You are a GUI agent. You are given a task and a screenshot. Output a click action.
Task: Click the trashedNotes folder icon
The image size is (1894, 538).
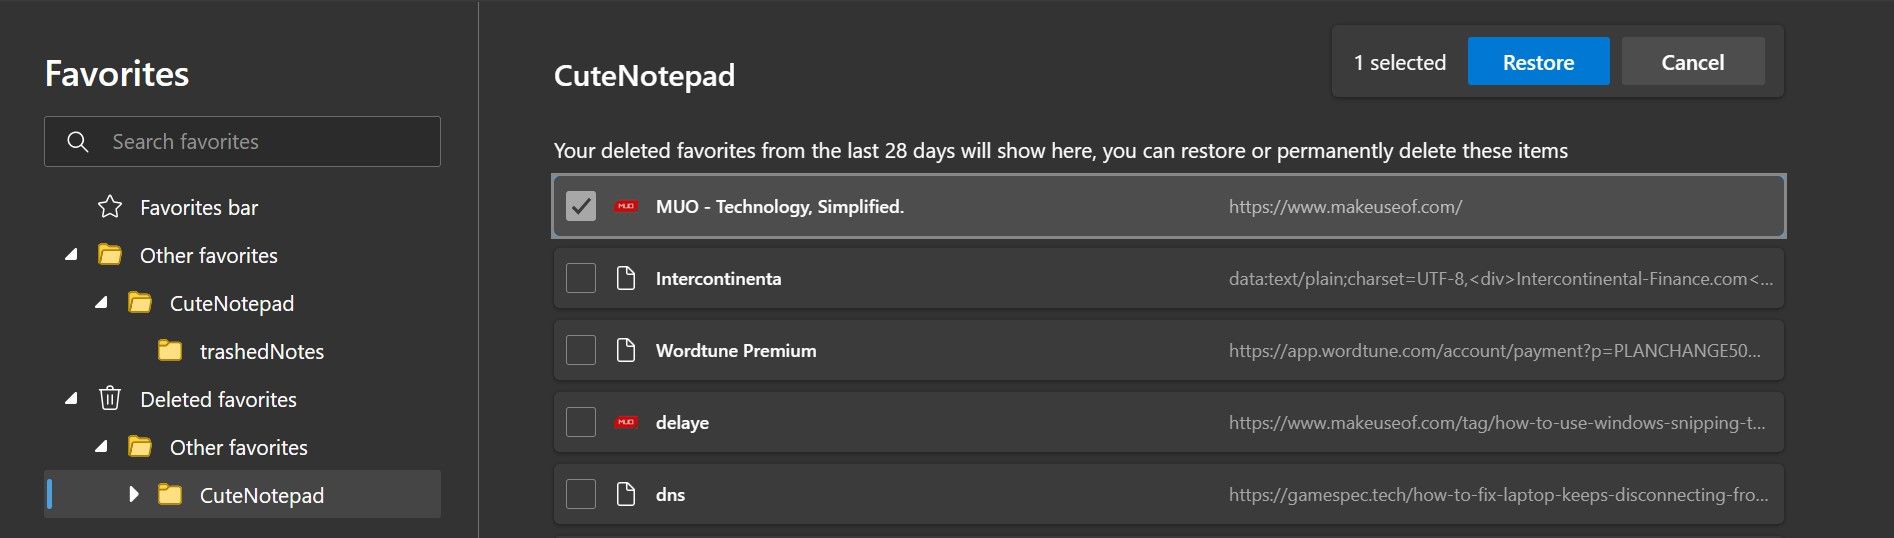point(170,351)
